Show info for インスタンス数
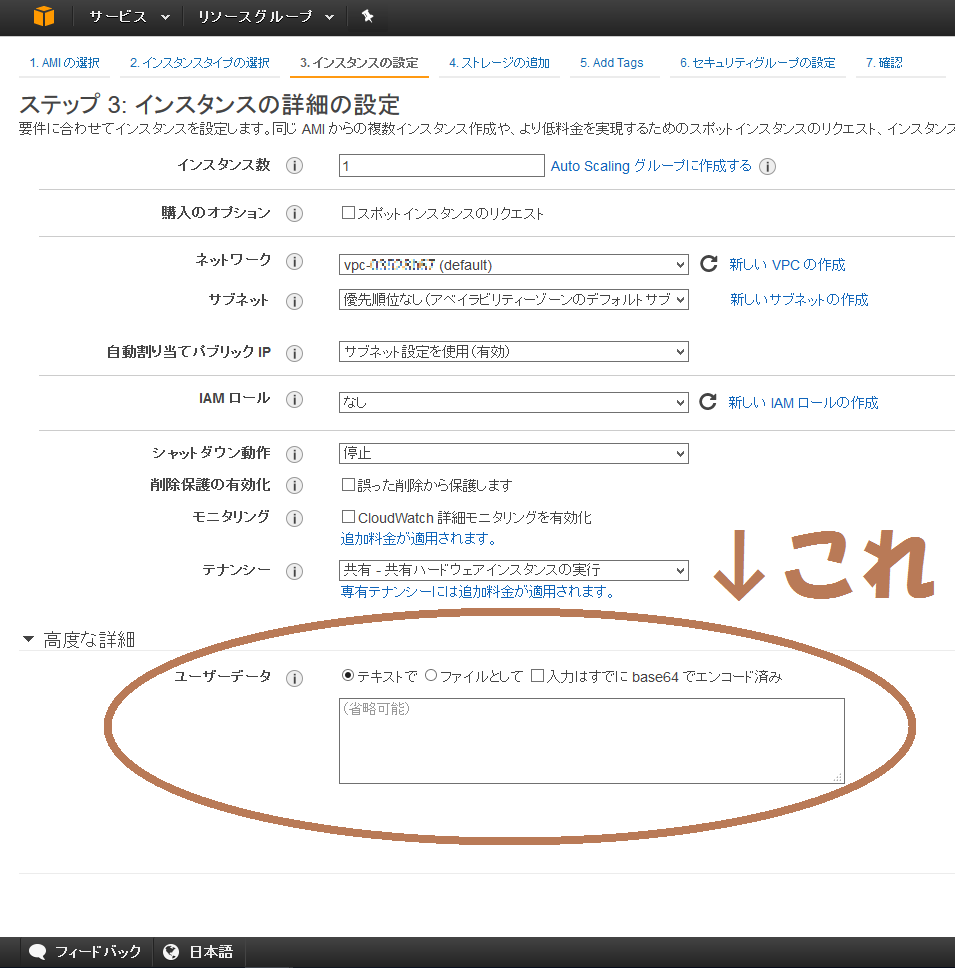 (294, 165)
